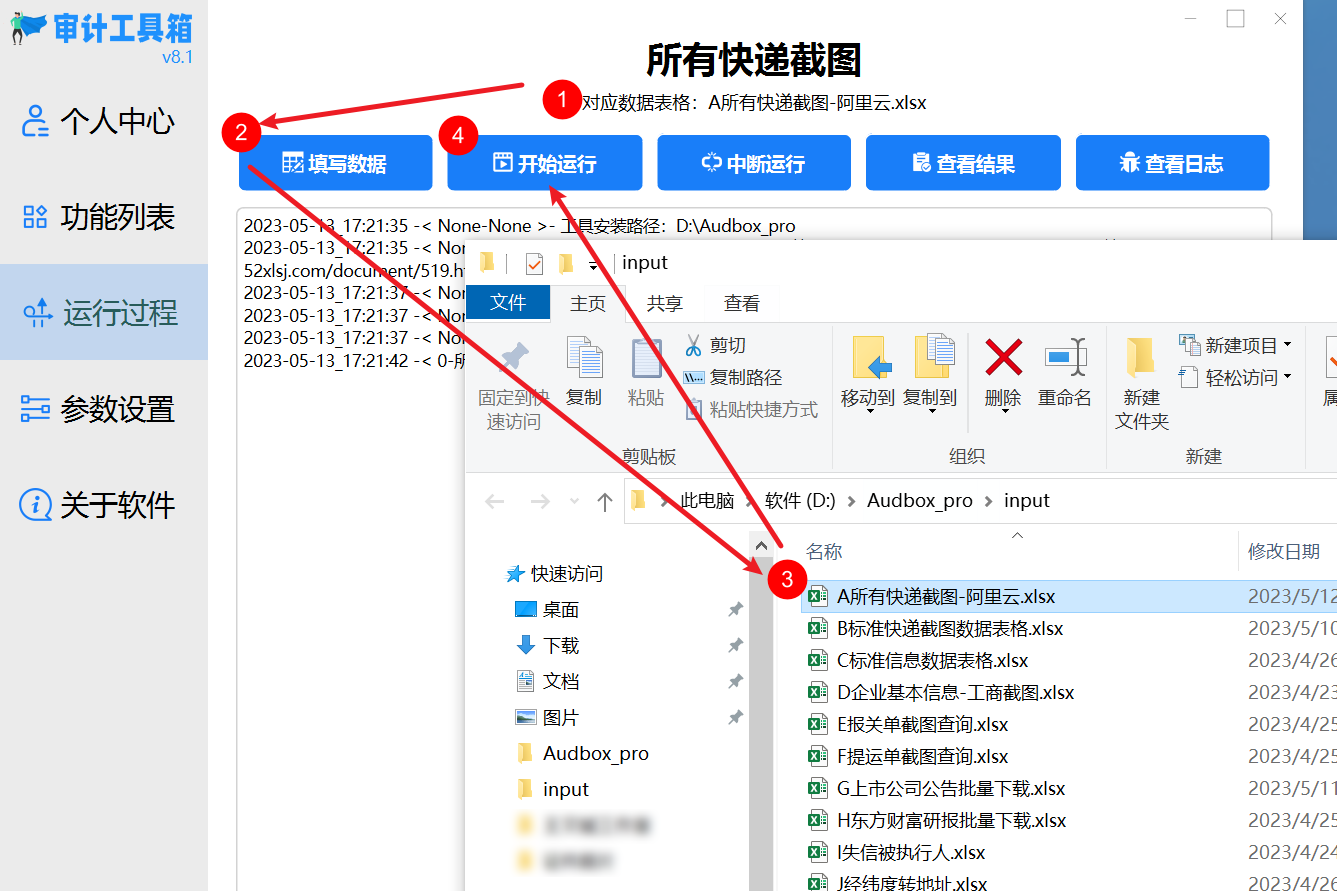Click the 查看结果 button

[962, 163]
